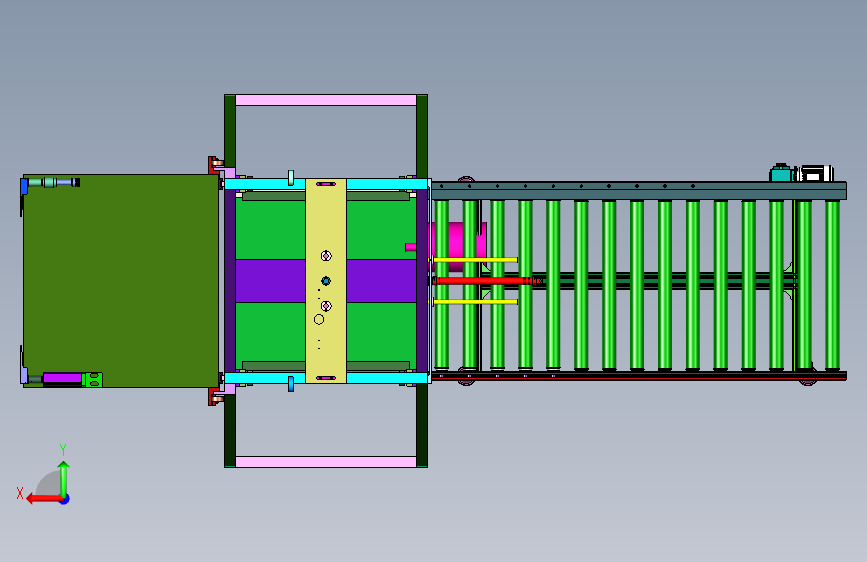
Task: Select the purple cylinder at the bottom-left corner
Action: pyautogui.click(x=62, y=378)
